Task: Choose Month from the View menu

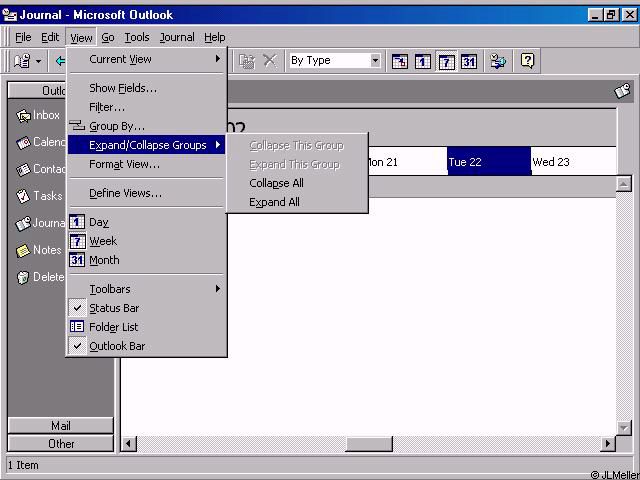Action: click(147, 260)
